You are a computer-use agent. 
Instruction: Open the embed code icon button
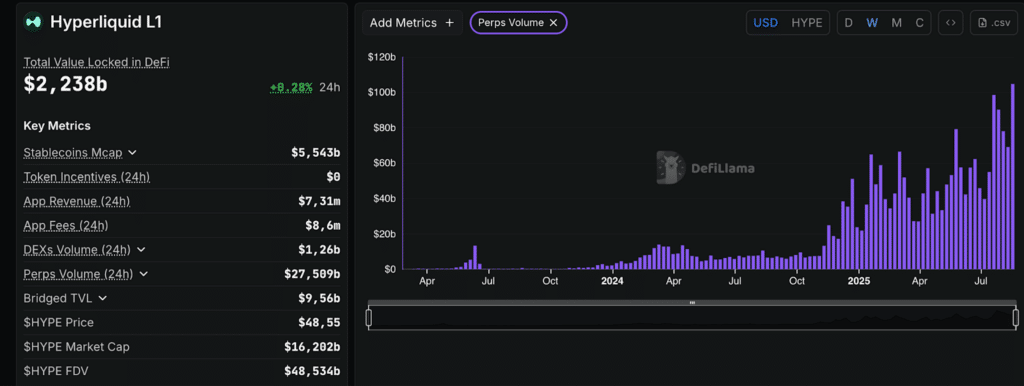click(x=951, y=23)
